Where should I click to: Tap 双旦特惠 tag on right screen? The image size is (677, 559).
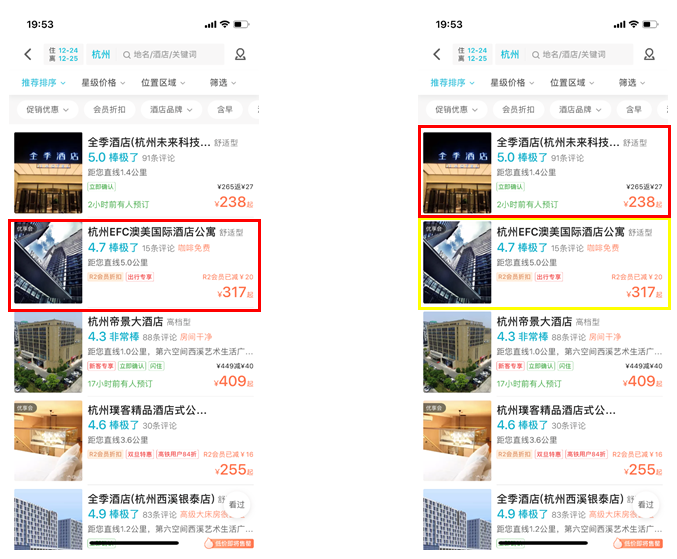tap(549, 454)
